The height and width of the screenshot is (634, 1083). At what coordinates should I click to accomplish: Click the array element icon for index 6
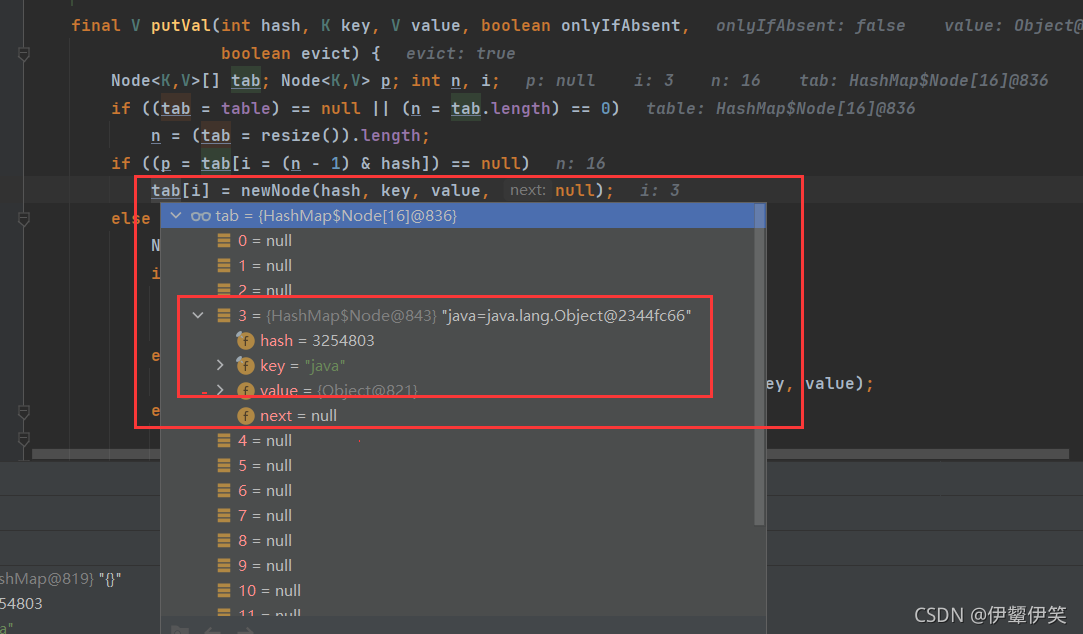pos(224,490)
